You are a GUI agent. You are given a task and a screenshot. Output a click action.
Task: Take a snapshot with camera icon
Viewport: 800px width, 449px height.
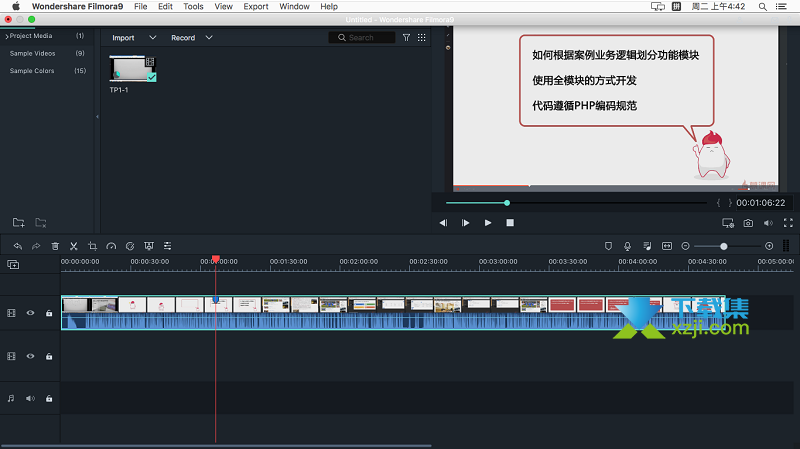coord(748,223)
